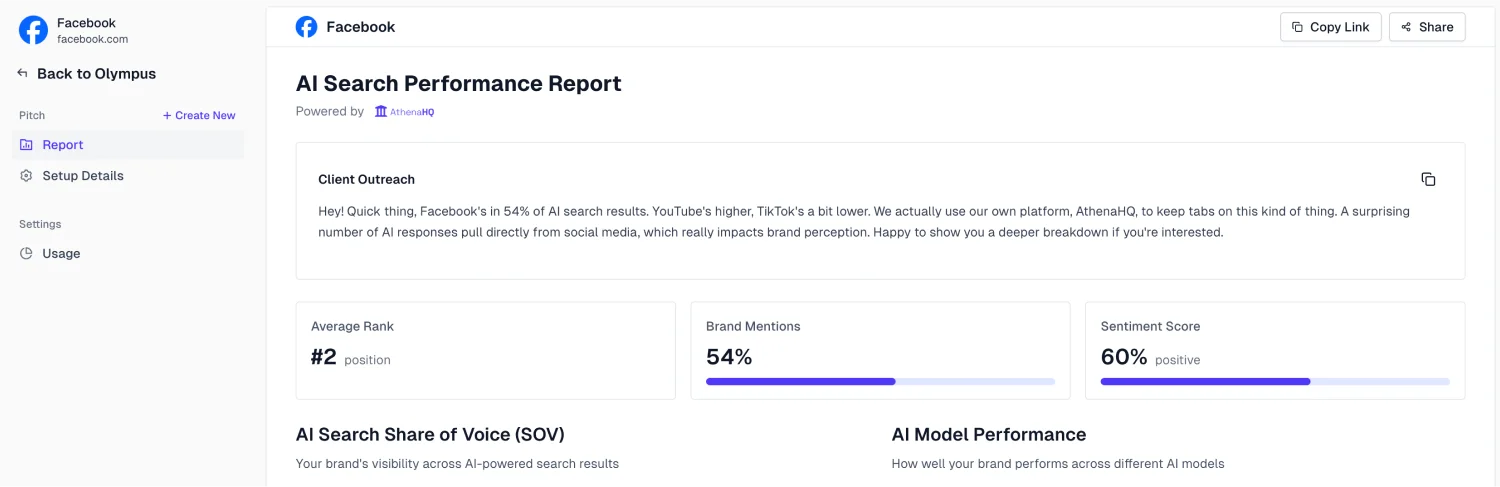The width and height of the screenshot is (1500, 487).
Task: Click the AI Search Performance Report title
Action: (458, 84)
